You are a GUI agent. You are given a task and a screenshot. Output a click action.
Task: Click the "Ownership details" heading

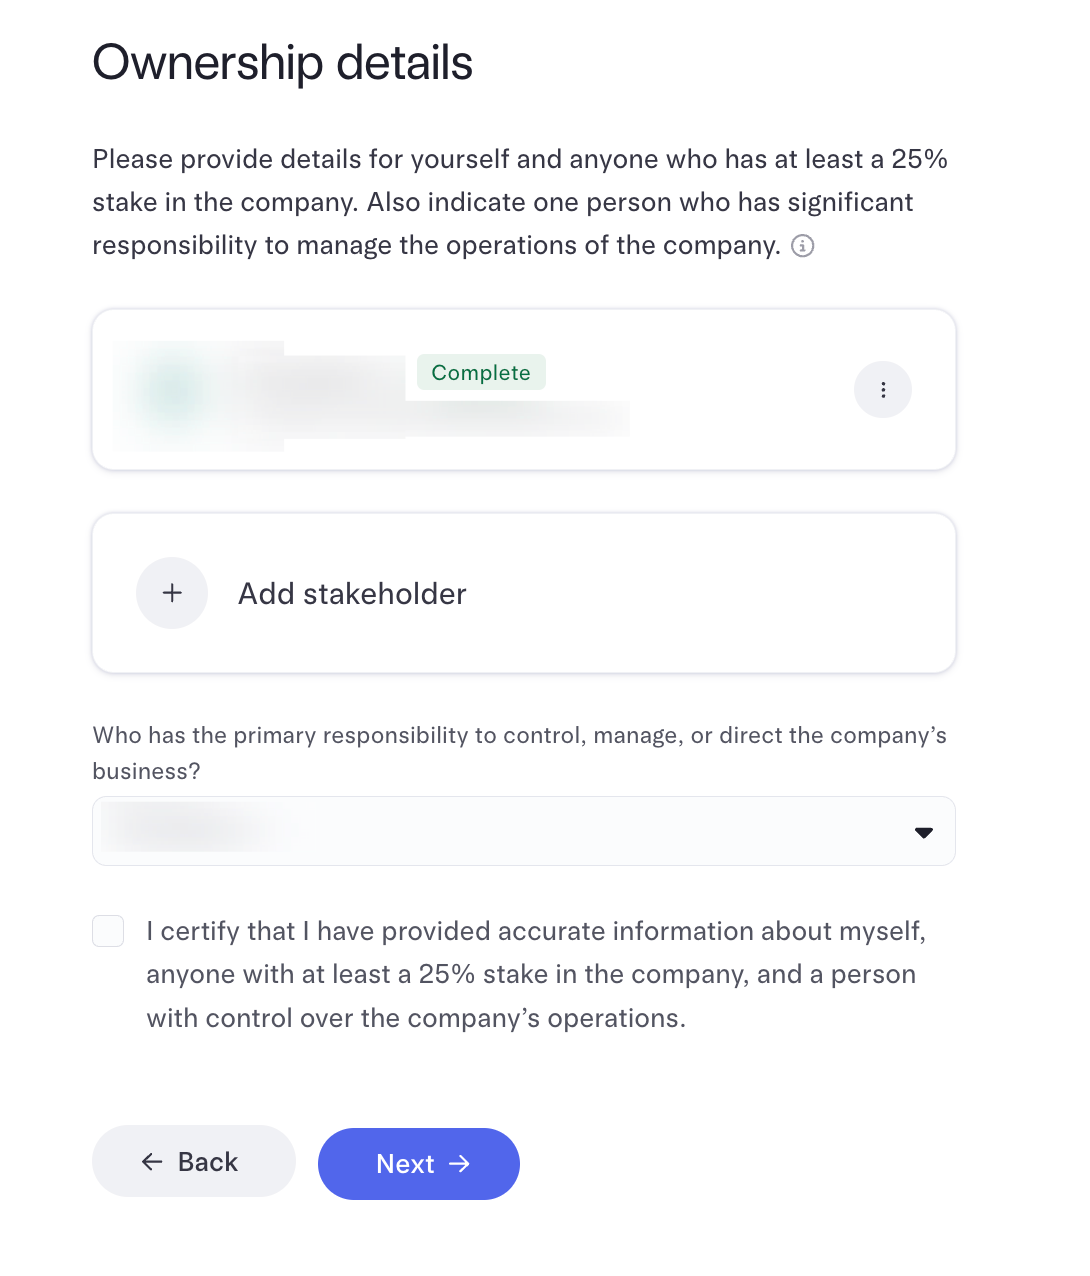(282, 63)
